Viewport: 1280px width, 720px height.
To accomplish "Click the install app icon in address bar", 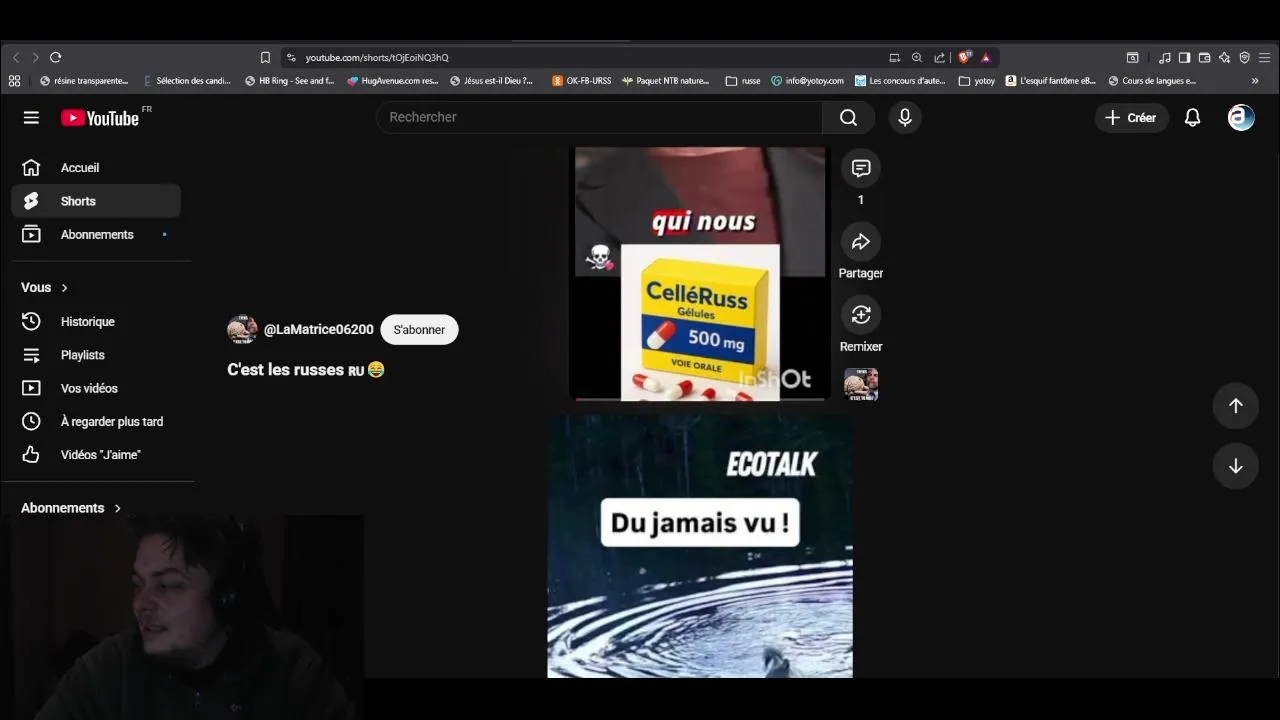I will (x=894, y=58).
